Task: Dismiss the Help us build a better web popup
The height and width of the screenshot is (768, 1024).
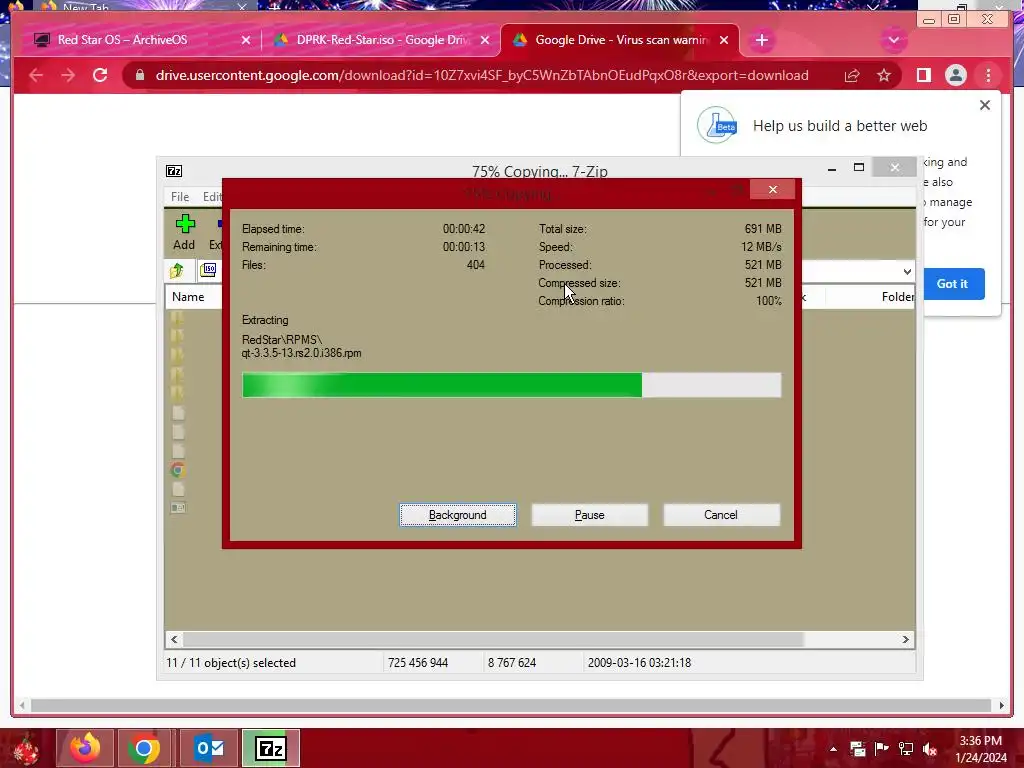Action: [x=985, y=105]
